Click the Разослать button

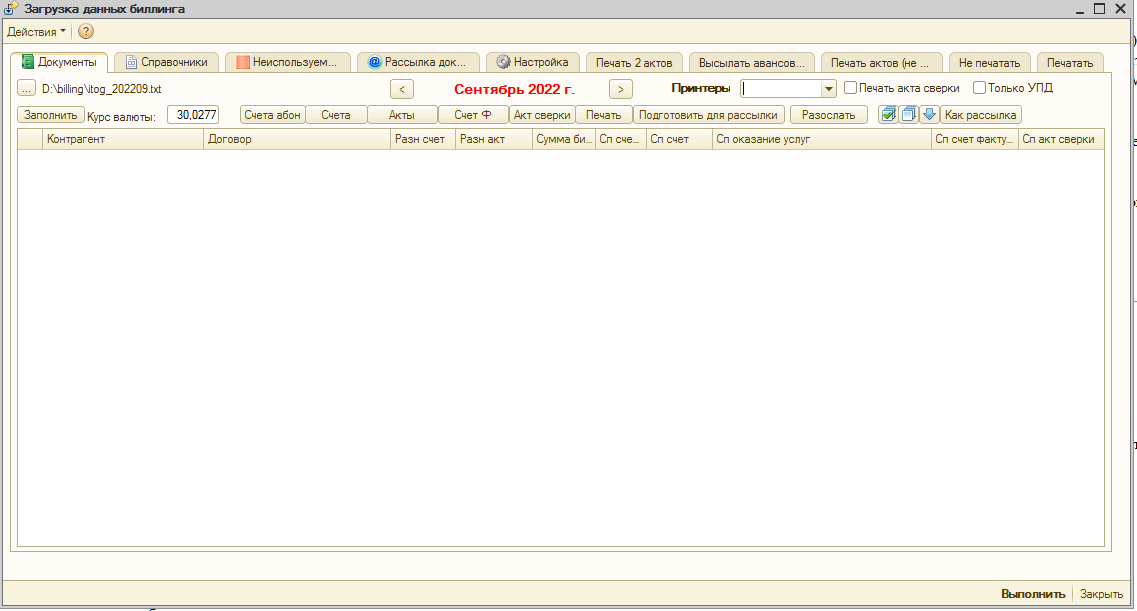coord(829,115)
